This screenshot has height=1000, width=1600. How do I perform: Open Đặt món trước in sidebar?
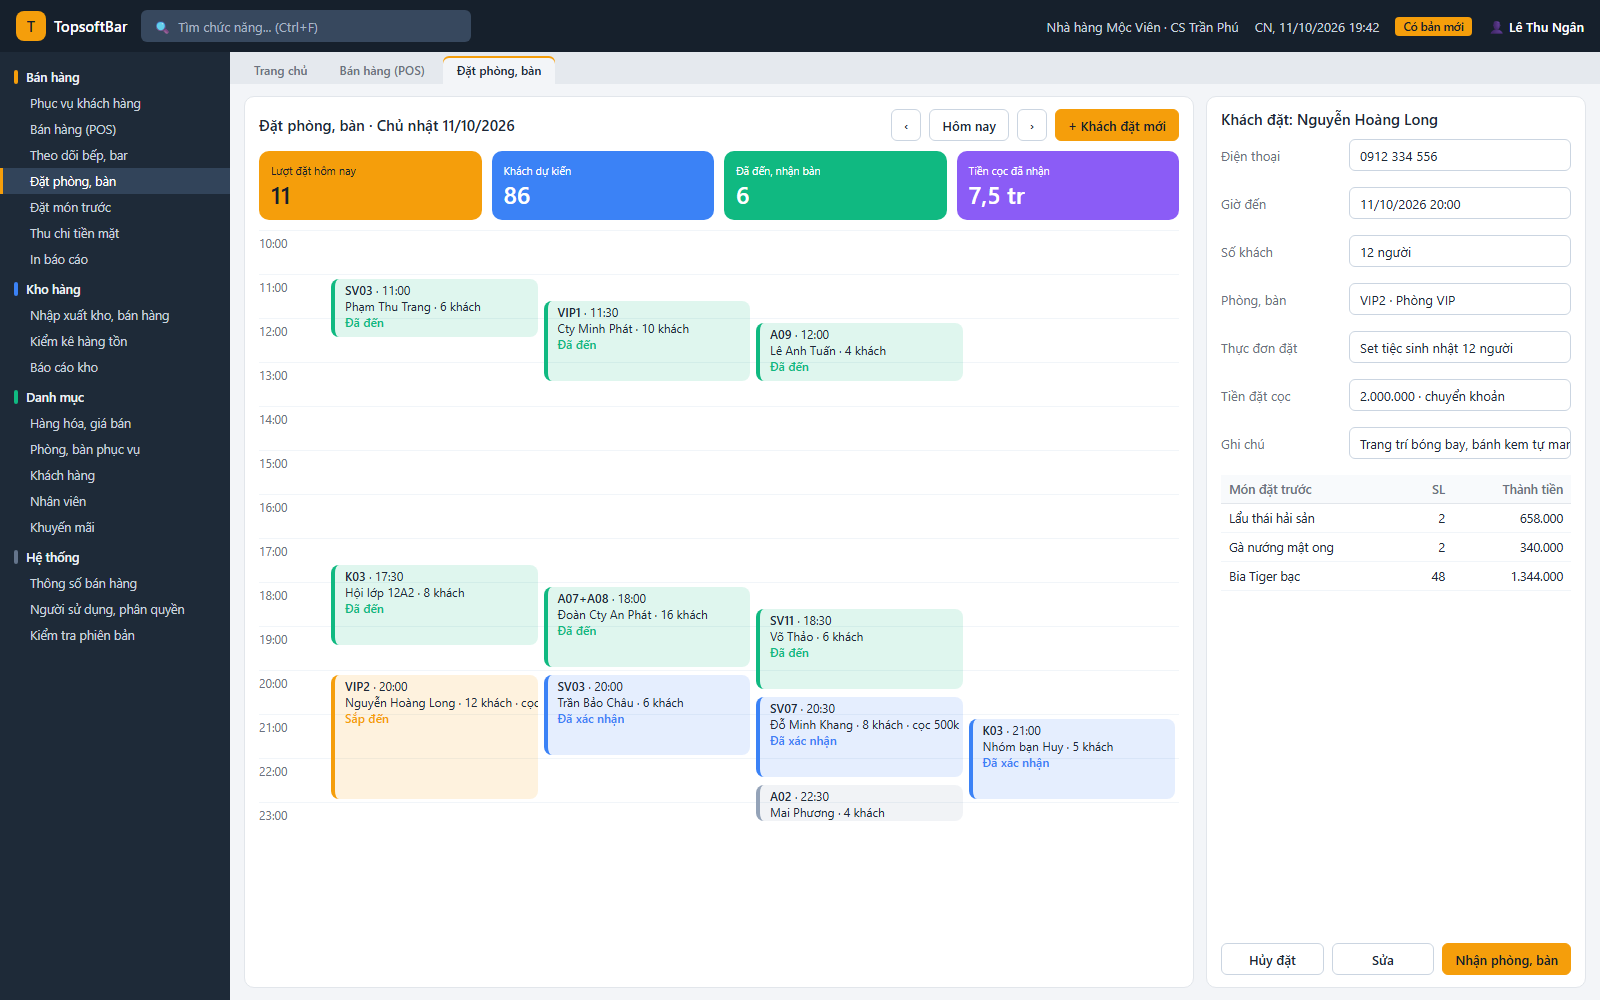115,207
